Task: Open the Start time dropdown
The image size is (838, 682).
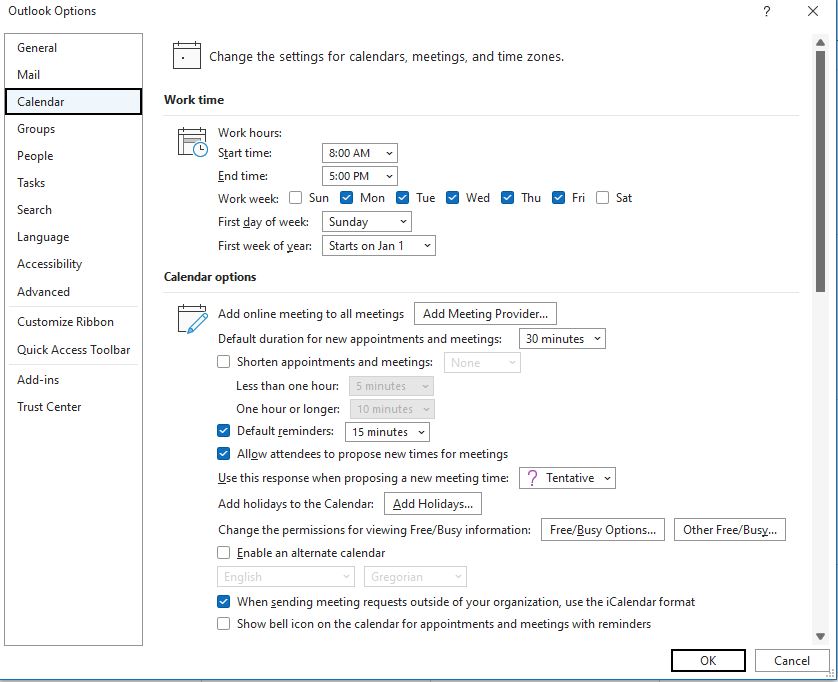Action: pyautogui.click(x=360, y=153)
